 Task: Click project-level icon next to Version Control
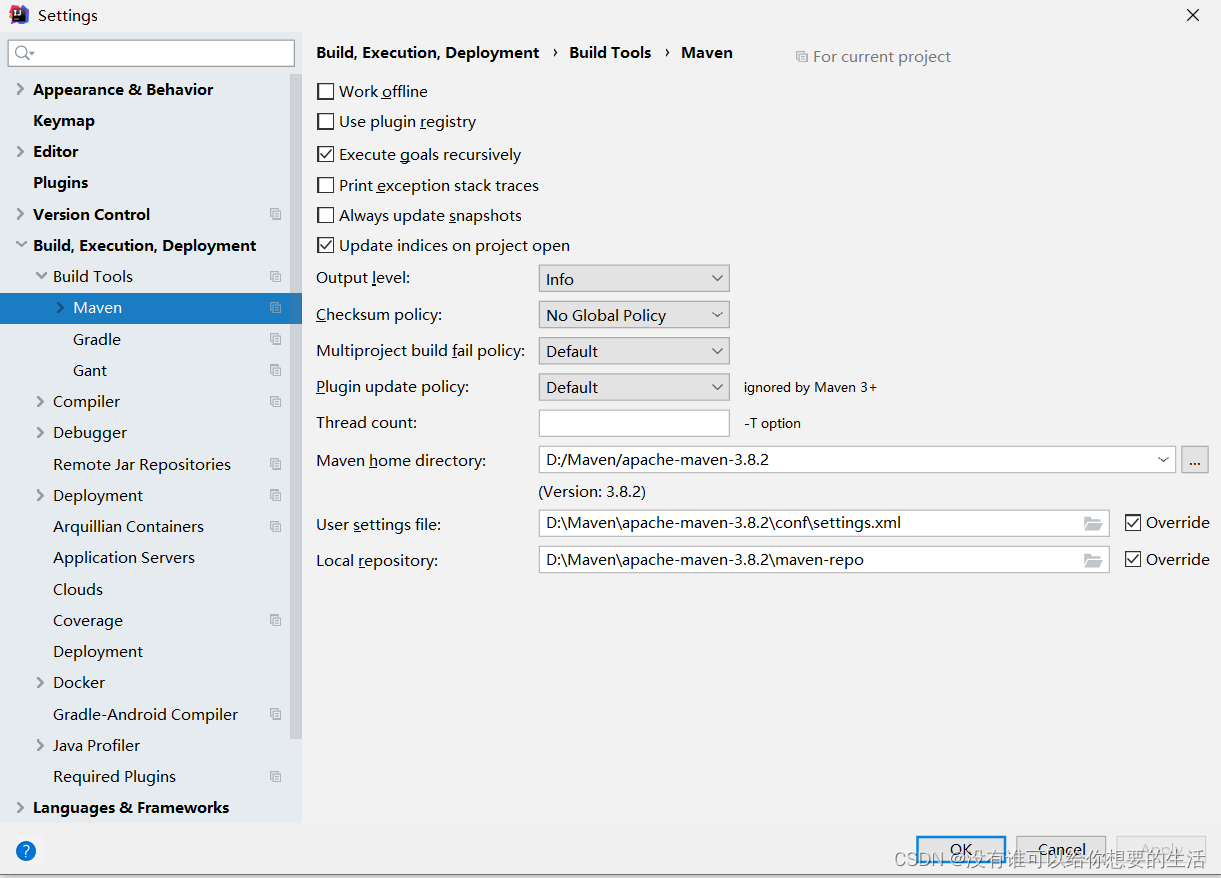[x=275, y=214]
